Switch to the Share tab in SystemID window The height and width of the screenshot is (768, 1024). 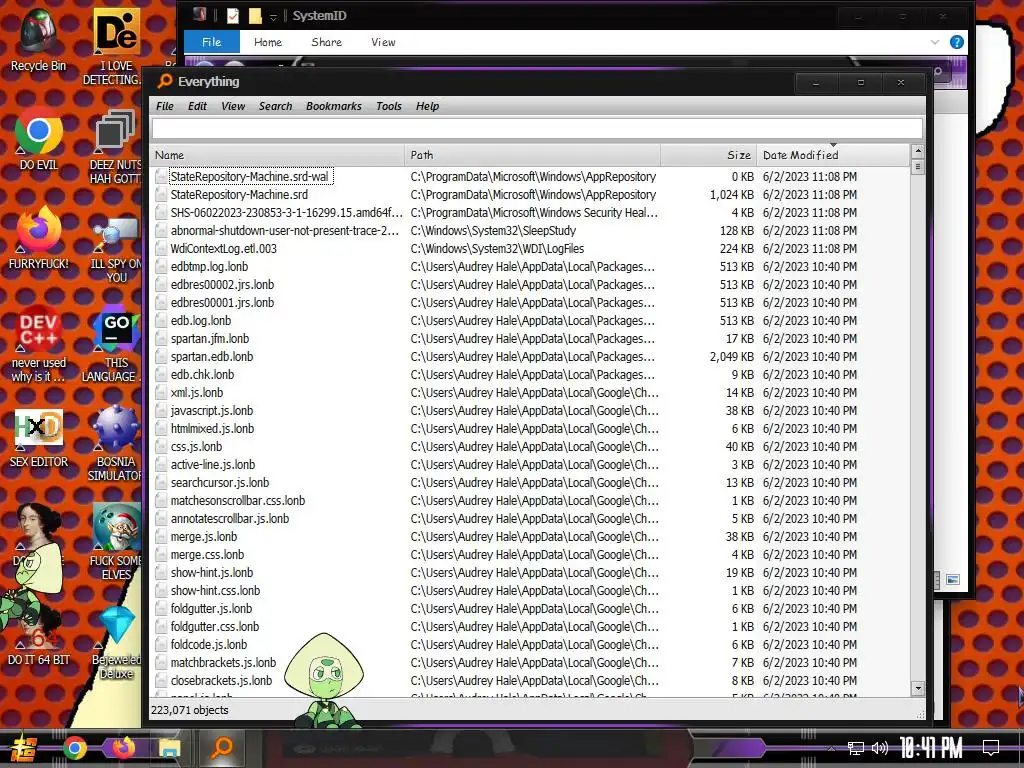click(326, 42)
